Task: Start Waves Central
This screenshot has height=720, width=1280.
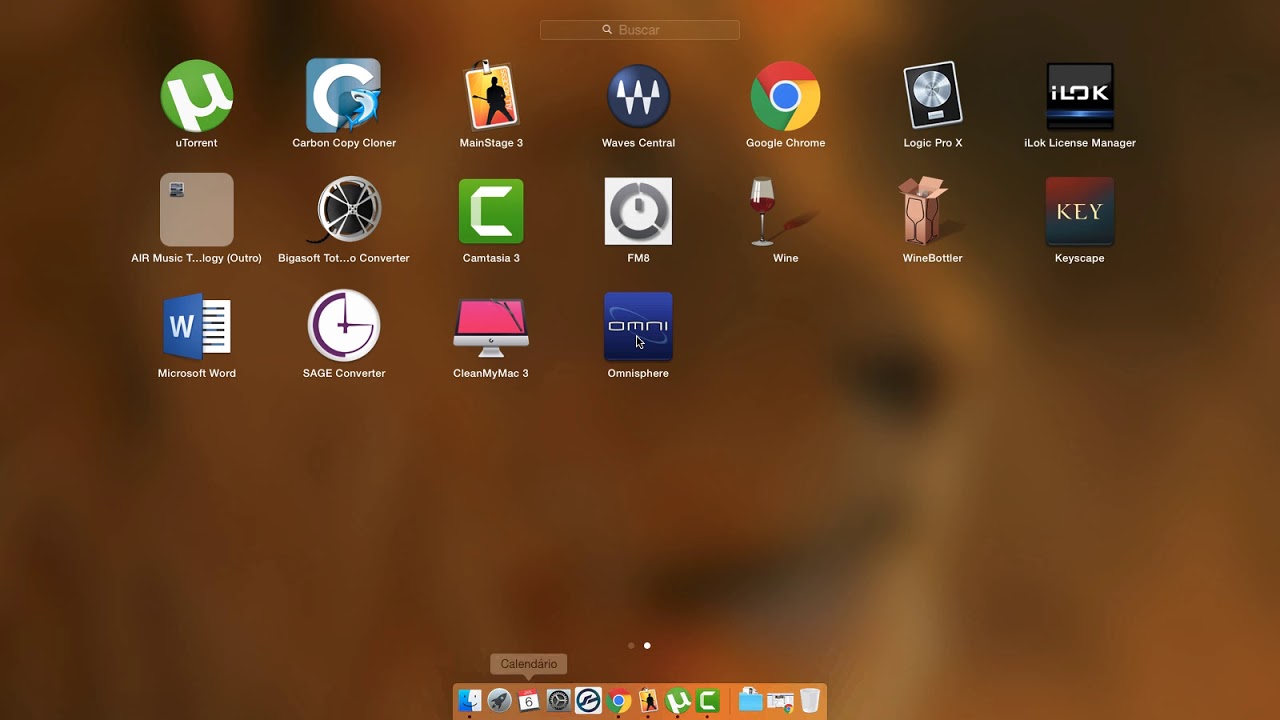Action: [x=638, y=97]
